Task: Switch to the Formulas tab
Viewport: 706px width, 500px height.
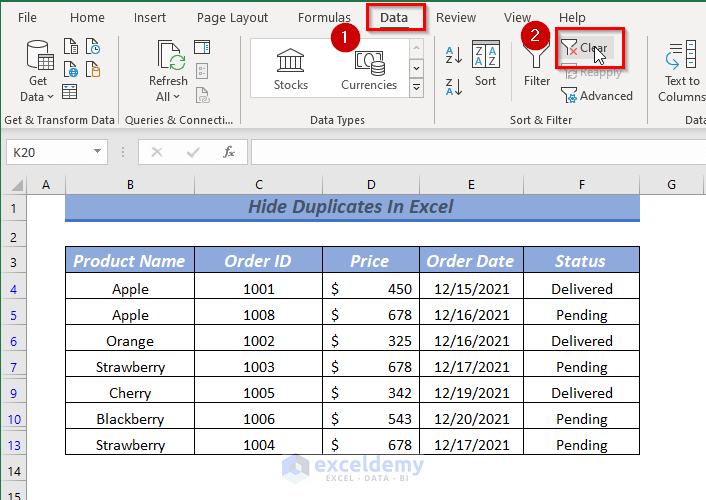Action: pos(324,18)
